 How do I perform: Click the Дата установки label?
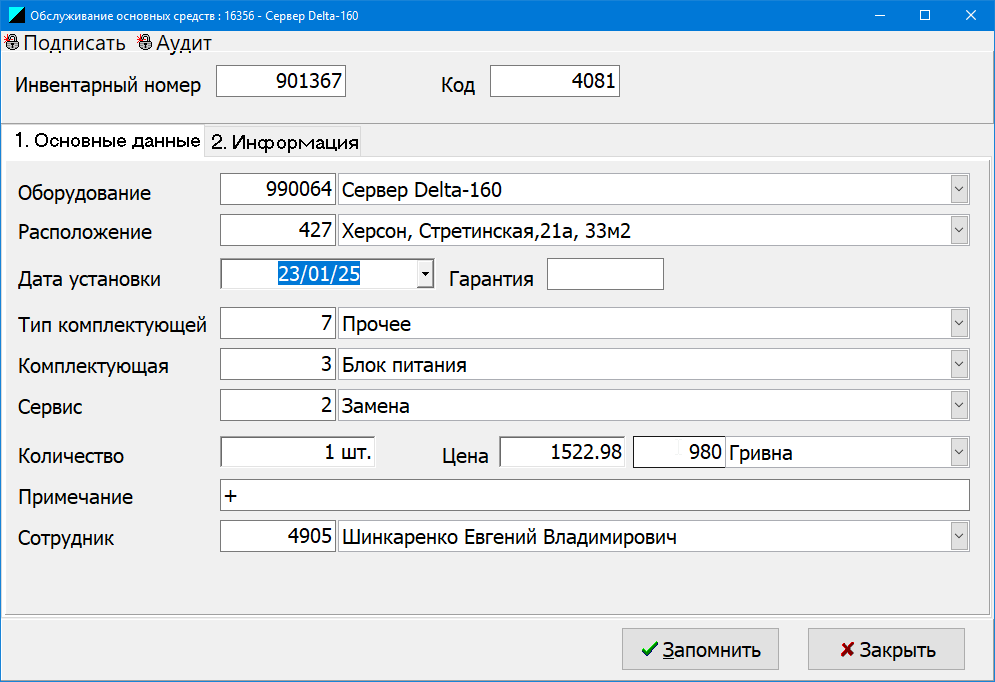click(89, 279)
